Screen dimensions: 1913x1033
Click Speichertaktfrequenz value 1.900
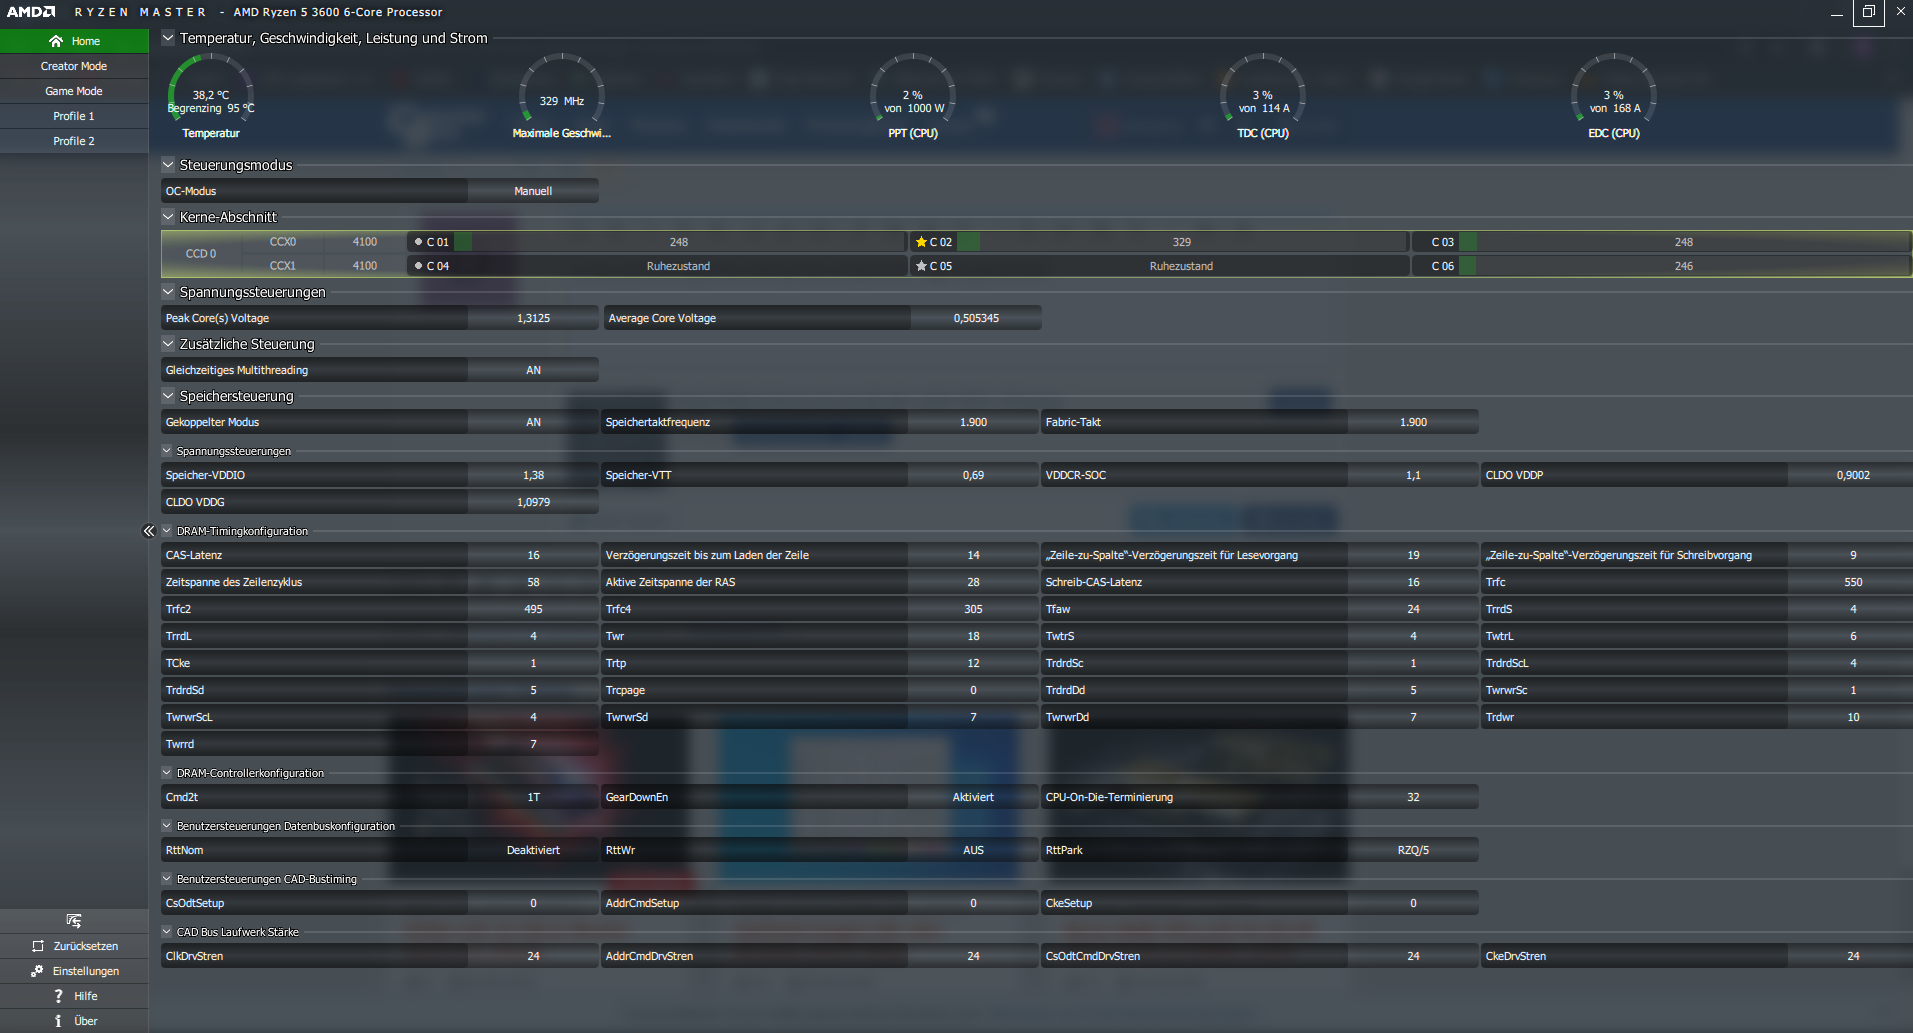[x=973, y=422]
